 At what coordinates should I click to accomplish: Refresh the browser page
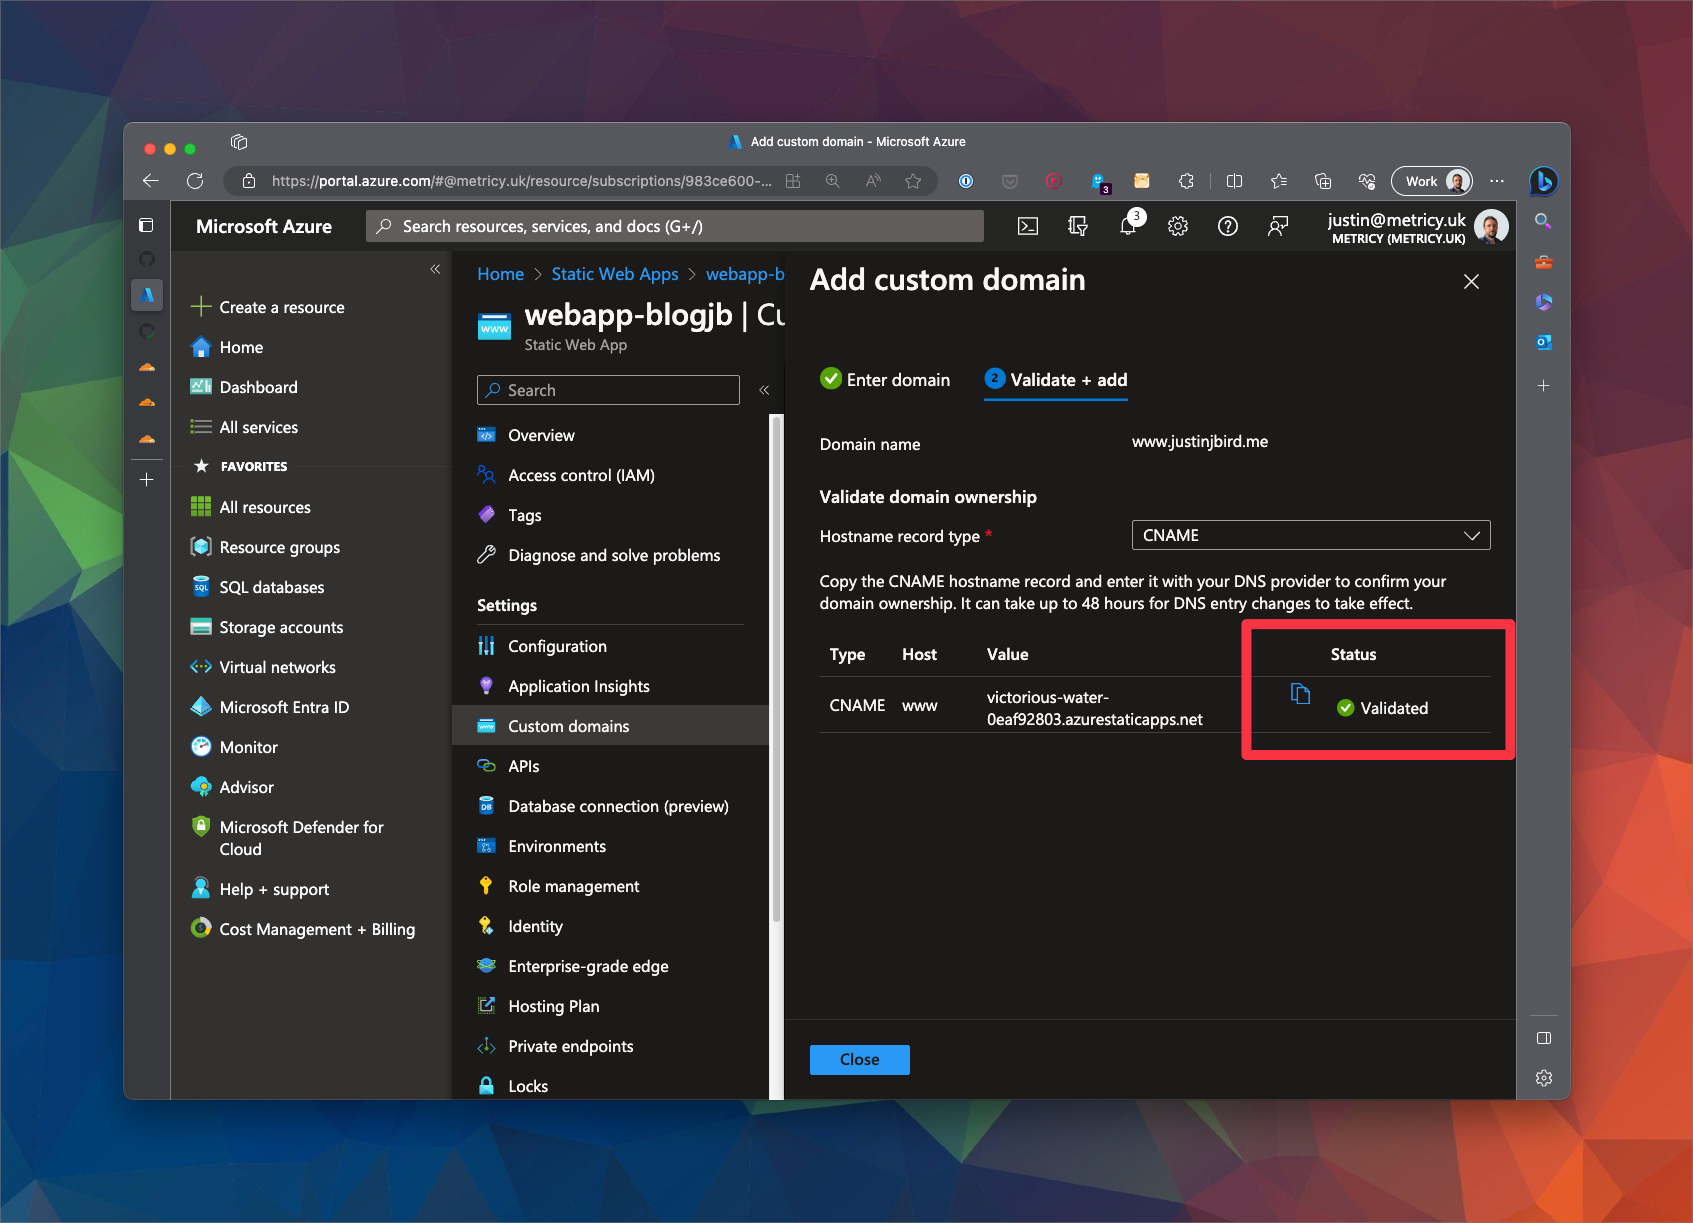195,181
